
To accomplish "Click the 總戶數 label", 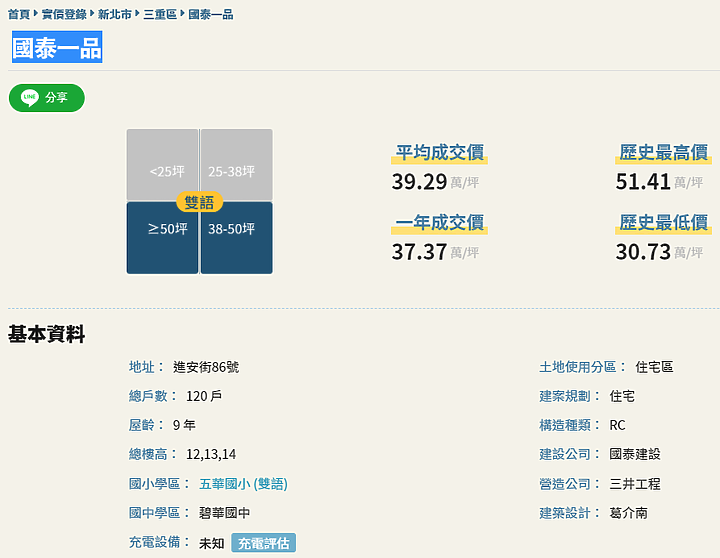I will [152, 396].
